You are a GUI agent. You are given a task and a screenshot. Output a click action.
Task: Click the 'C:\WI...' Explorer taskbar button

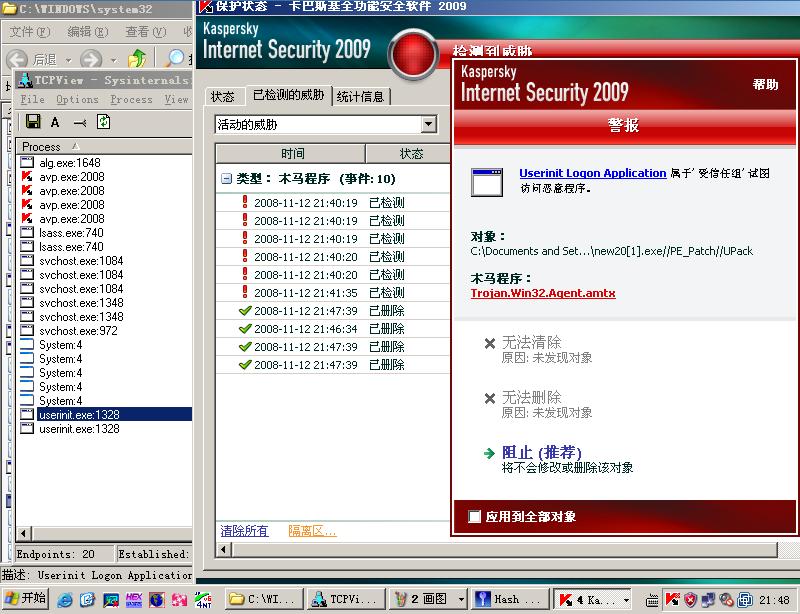(x=264, y=599)
